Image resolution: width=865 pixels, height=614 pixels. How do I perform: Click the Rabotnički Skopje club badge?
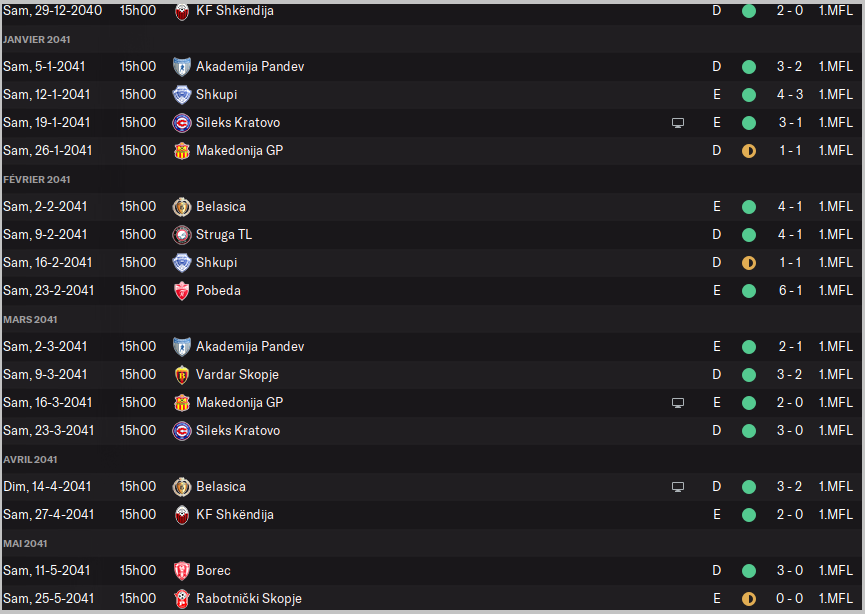tap(182, 599)
